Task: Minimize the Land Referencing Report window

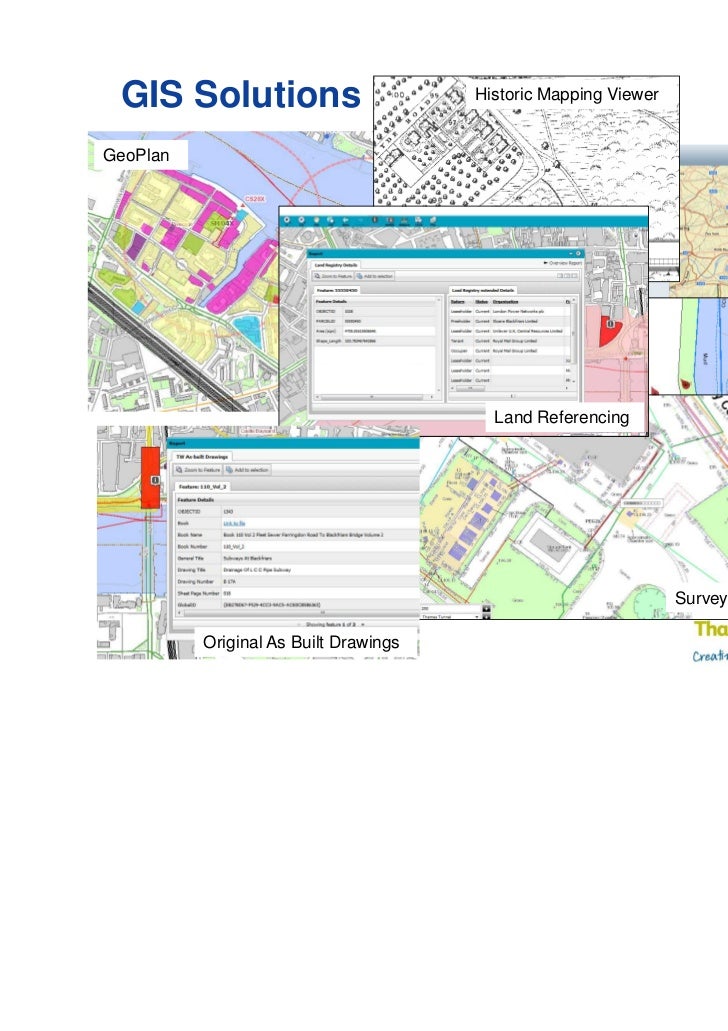Action: click(570, 253)
